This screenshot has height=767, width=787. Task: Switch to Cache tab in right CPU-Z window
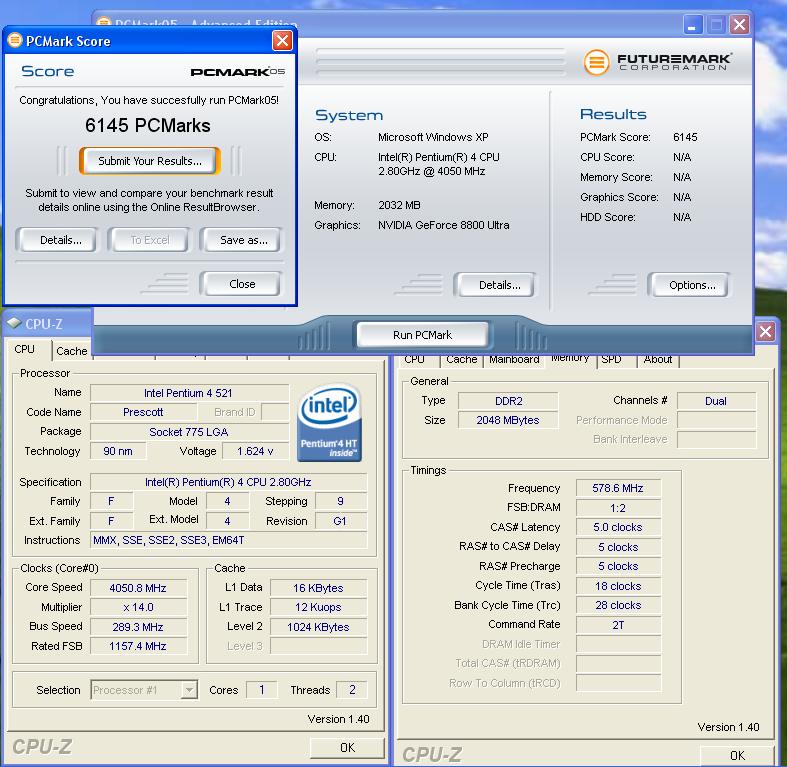[461, 360]
